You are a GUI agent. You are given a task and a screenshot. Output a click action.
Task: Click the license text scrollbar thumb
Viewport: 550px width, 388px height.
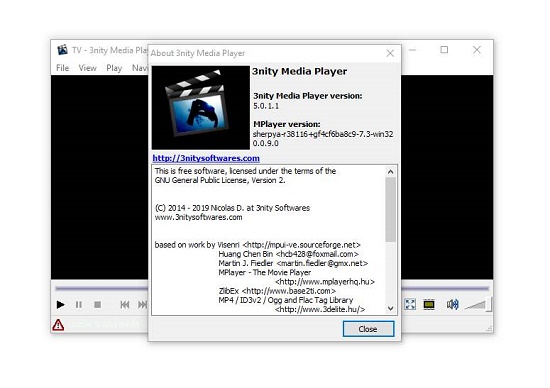390,209
